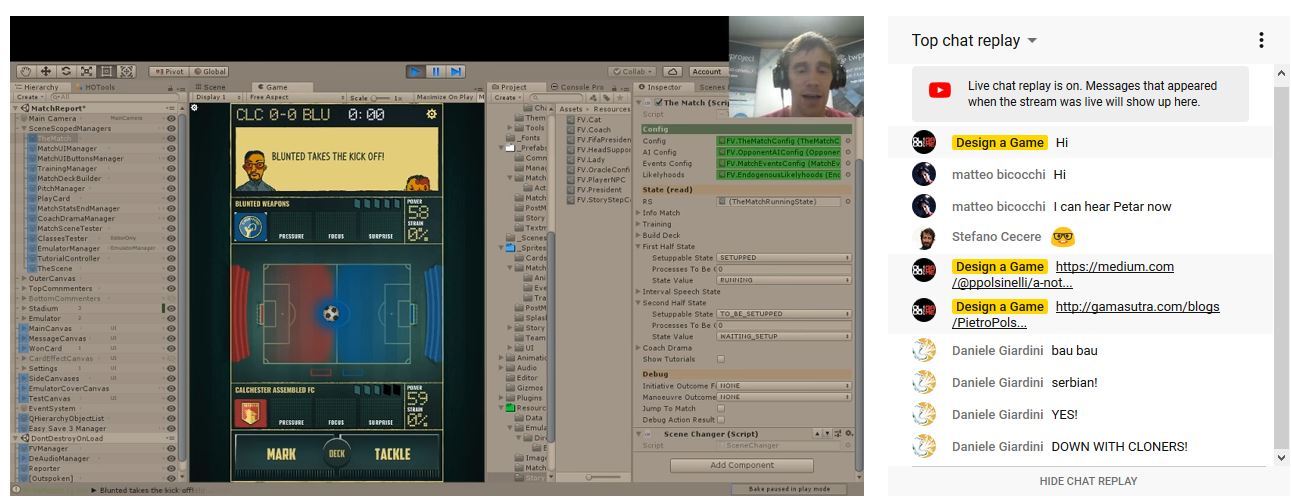Open Second Half Setuppable State dropdown
Screen dimensions: 1291x504
tap(784, 314)
